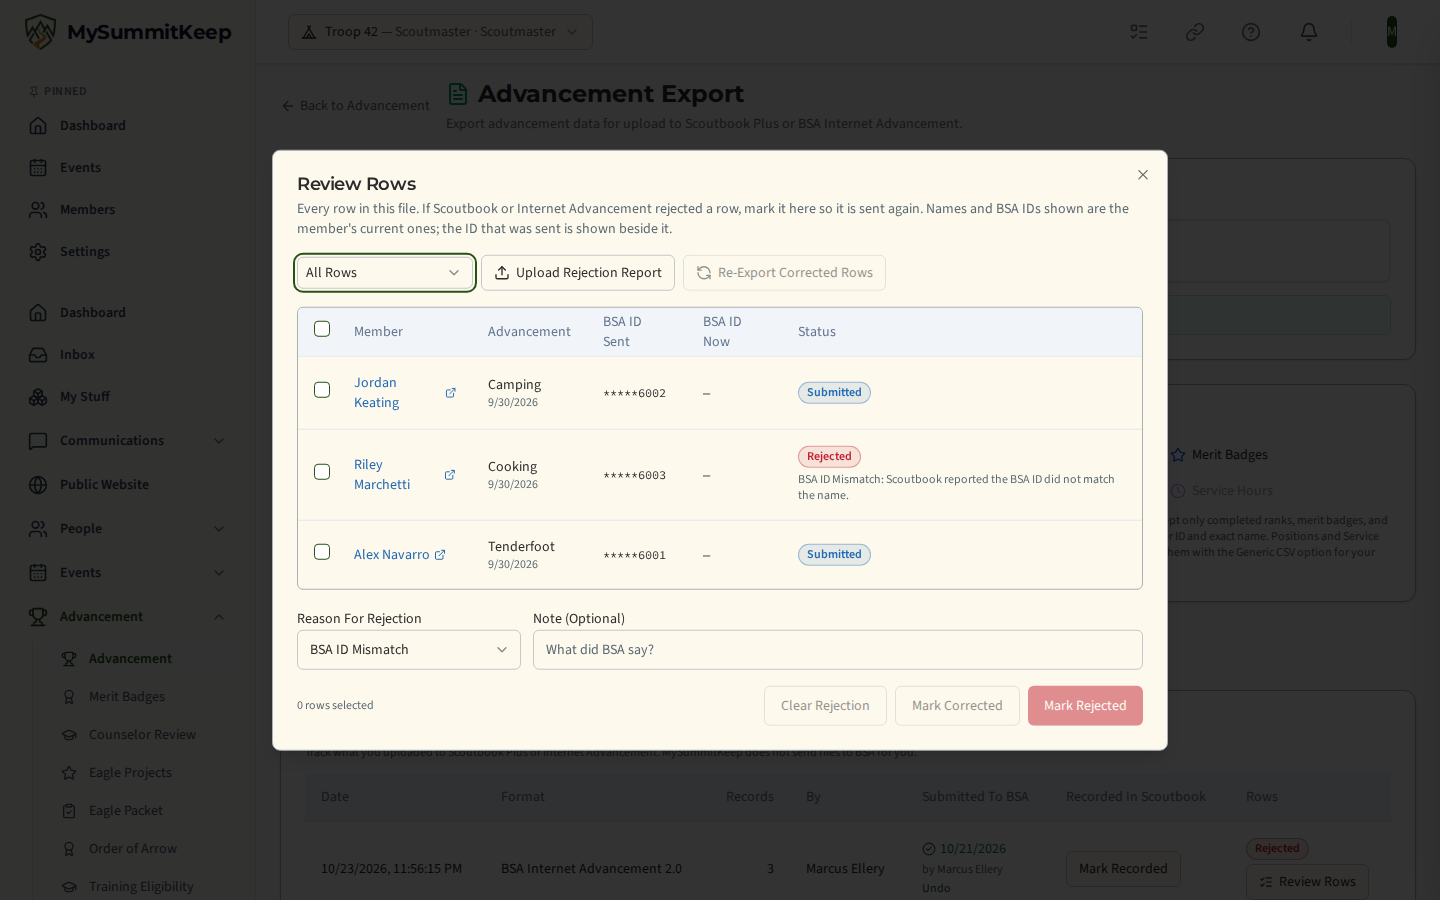Open Training Eligibility sidebar item
Viewport: 1440px width, 900px height.
[140, 887]
